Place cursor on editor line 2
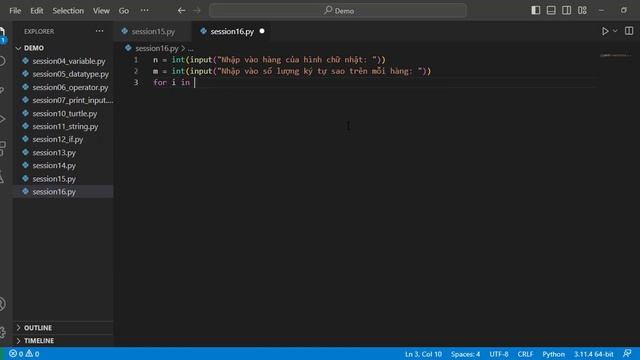Viewport: 640px width, 360px height. (292, 71)
